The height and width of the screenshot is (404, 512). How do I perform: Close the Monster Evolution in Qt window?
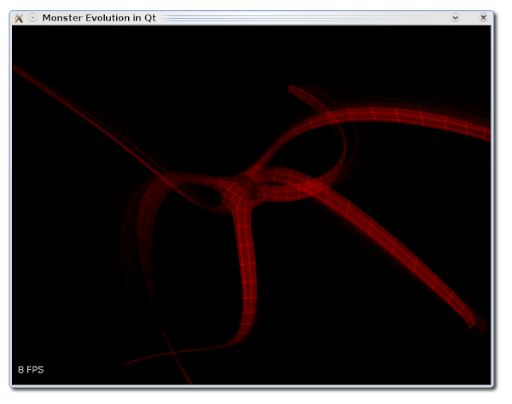483,17
